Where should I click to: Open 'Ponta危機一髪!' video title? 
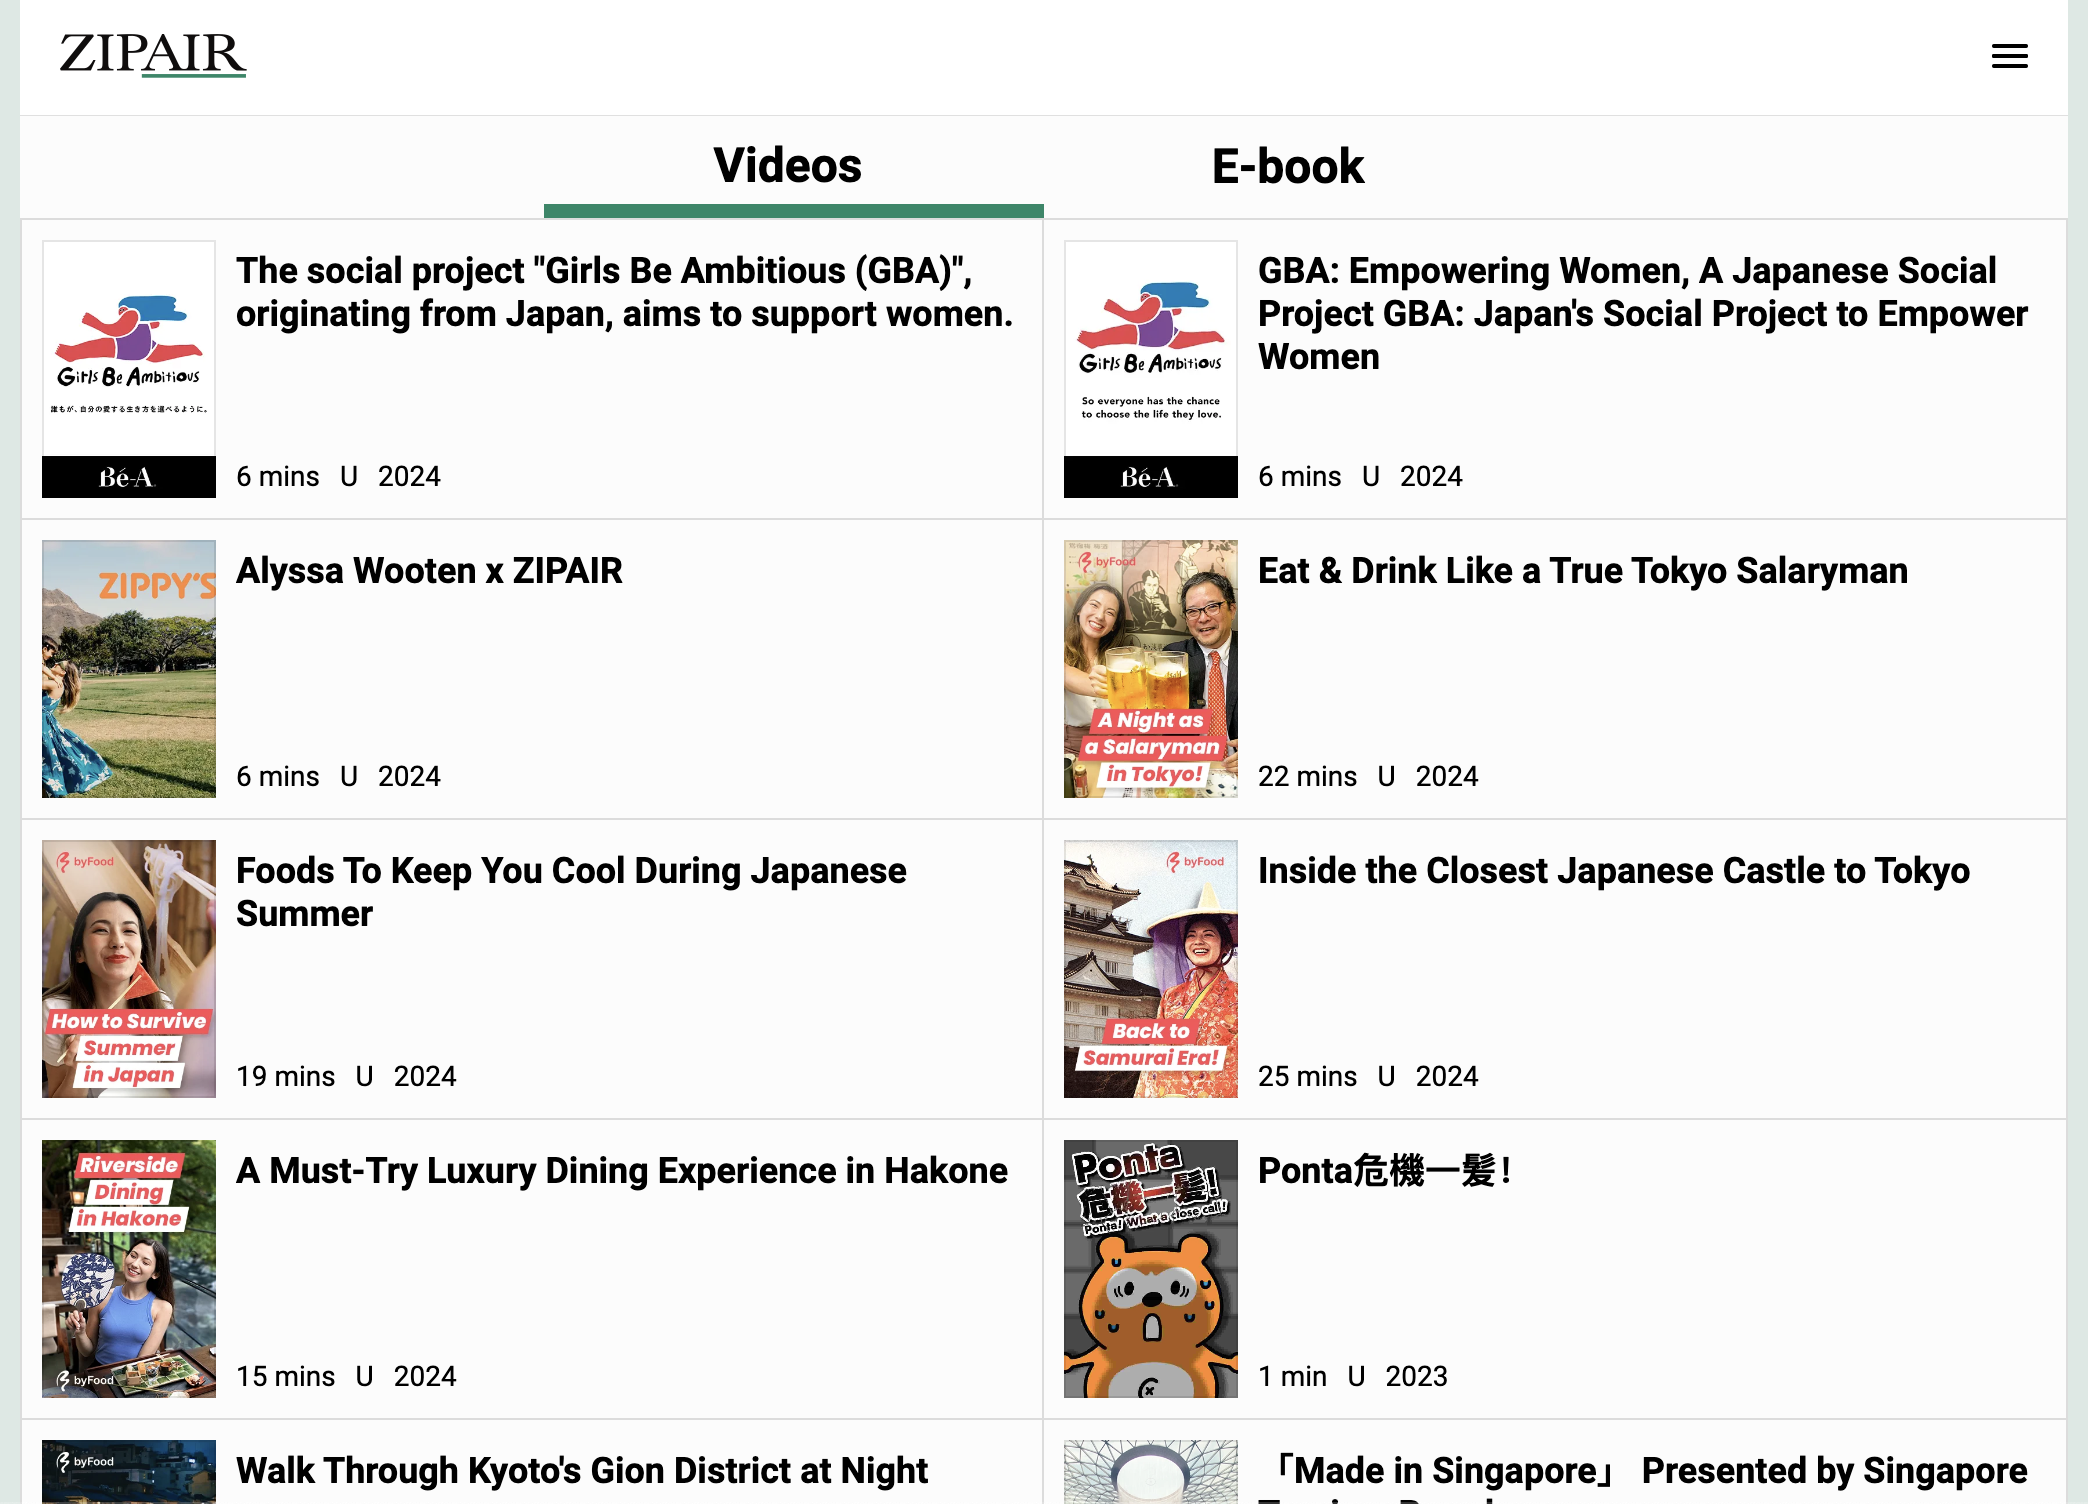1385,1171
